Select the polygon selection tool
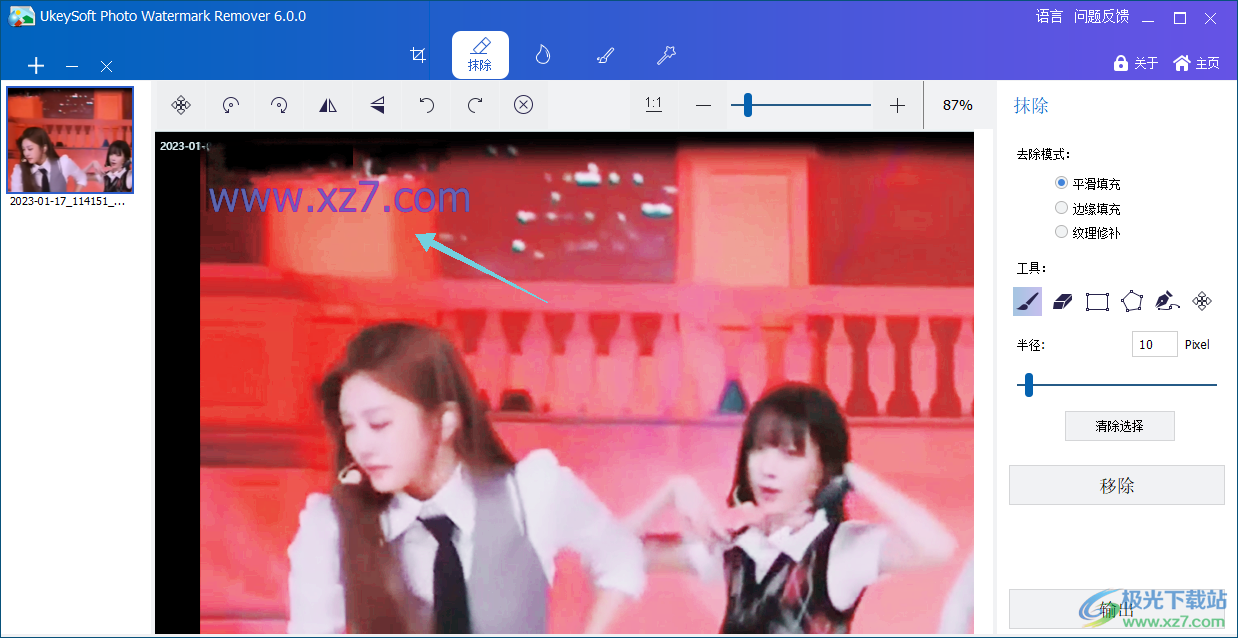This screenshot has height=638, width=1238. coord(1132,301)
